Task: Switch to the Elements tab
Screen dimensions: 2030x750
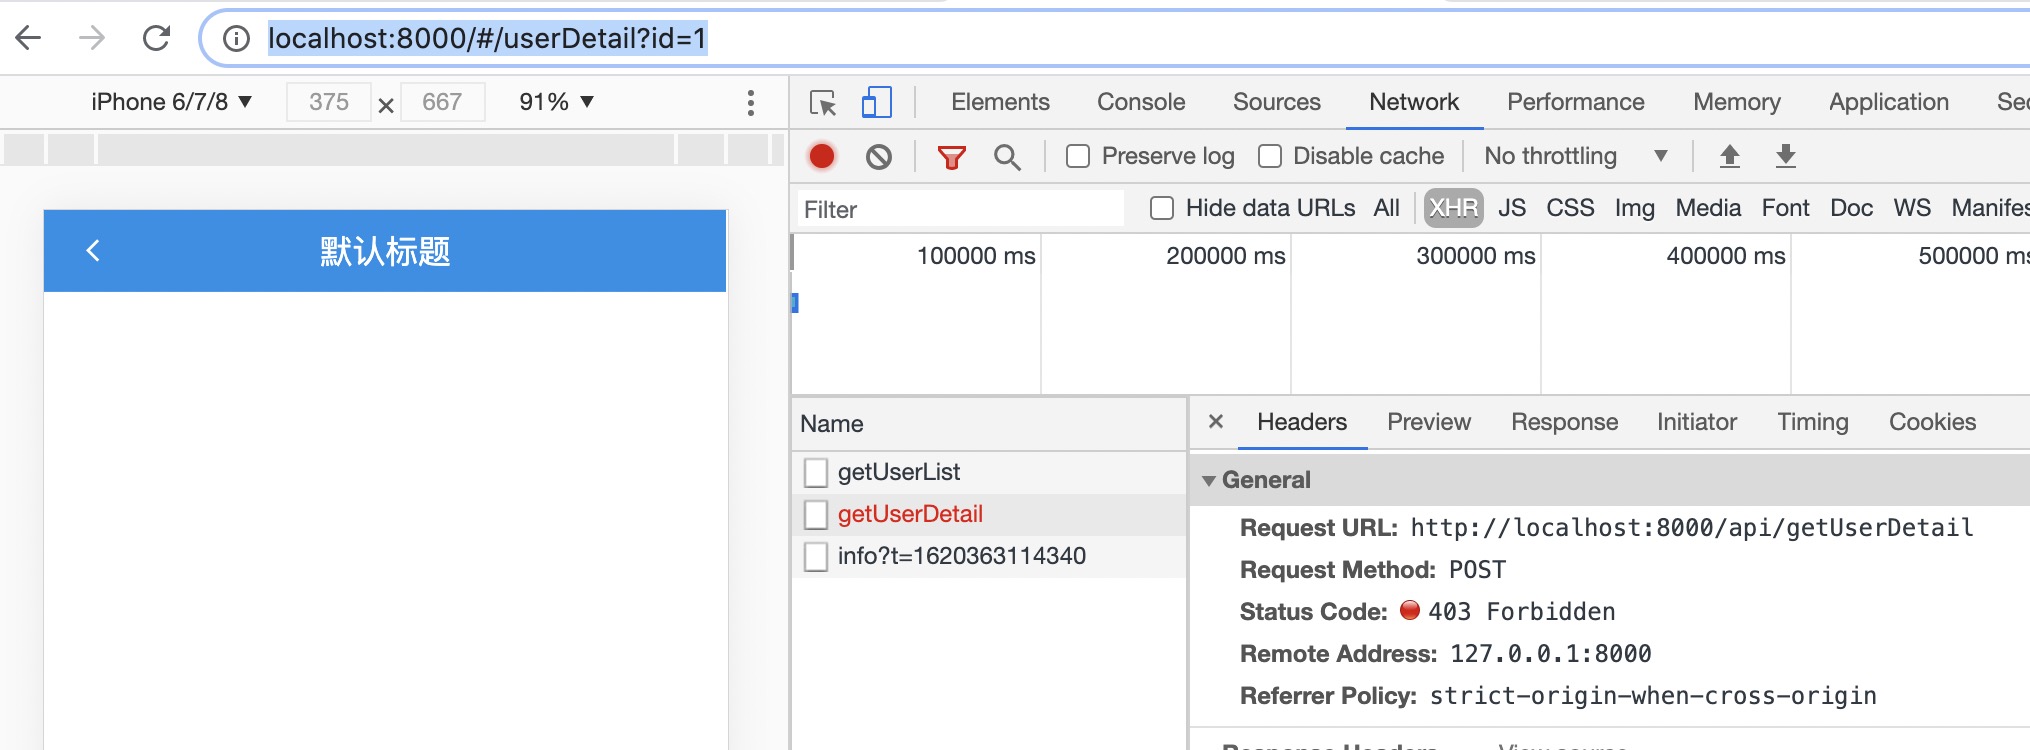Action: click(1000, 102)
